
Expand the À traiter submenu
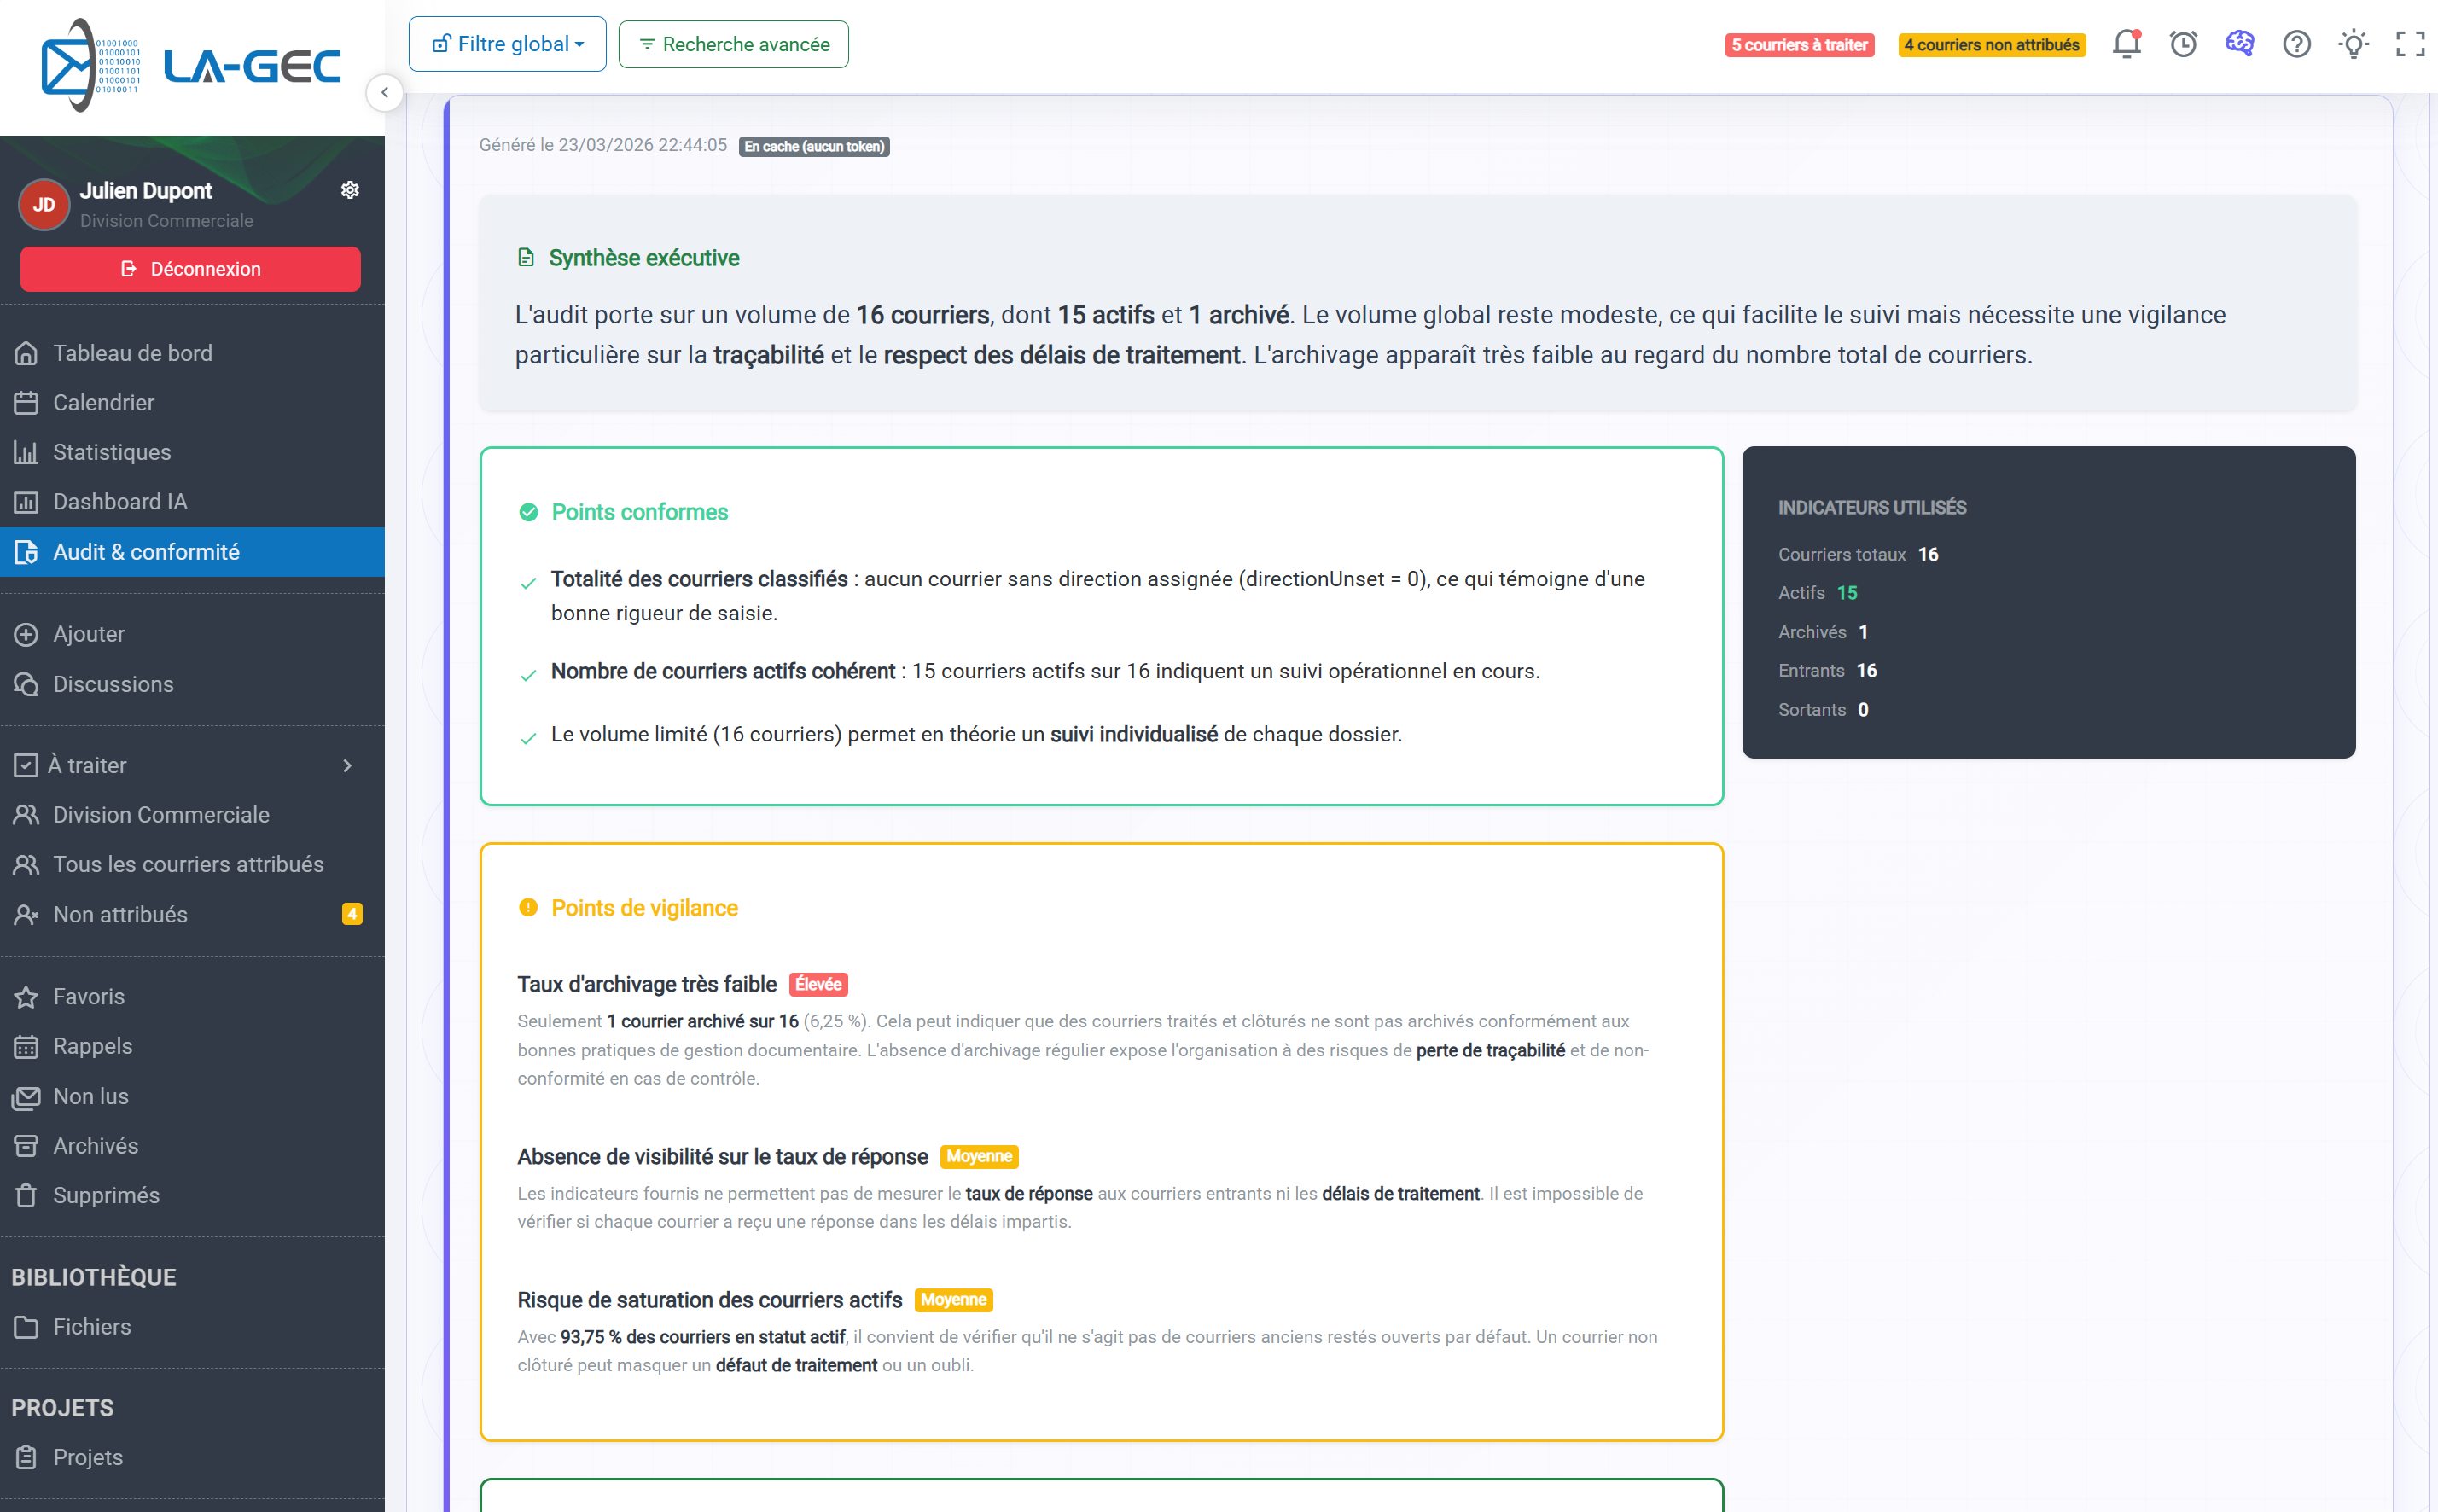tap(347, 765)
